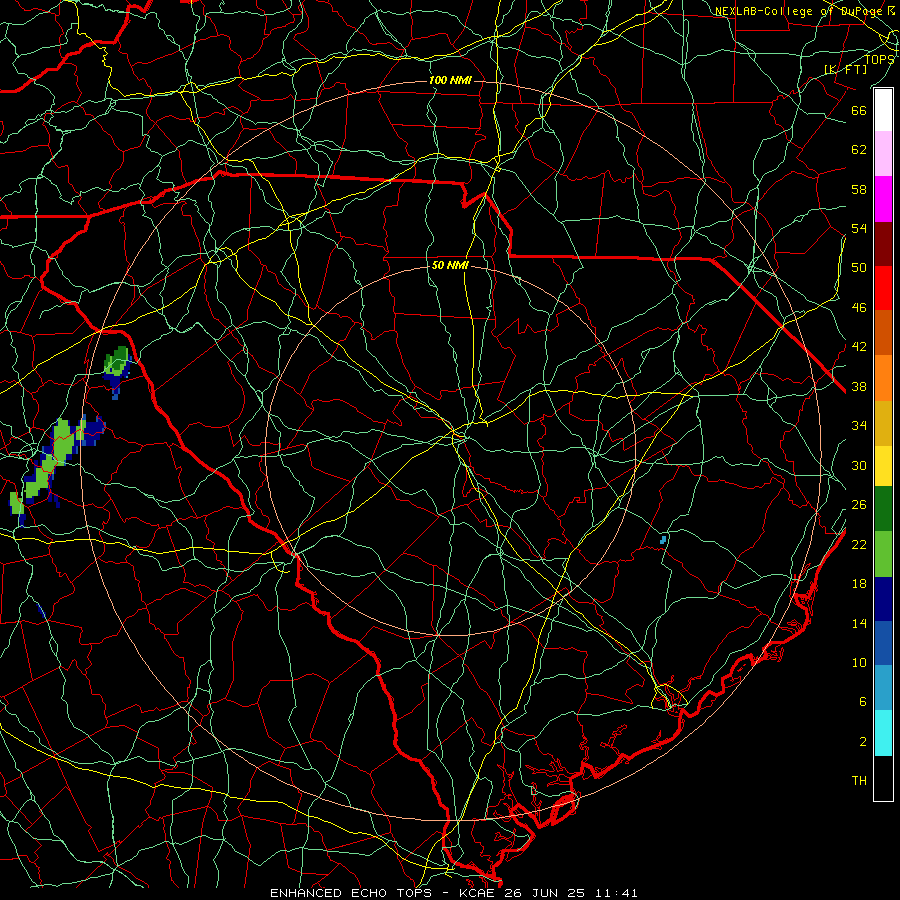Screen dimensions: 900x900
Task: Click the '14' legend value label
Action: click(x=859, y=623)
